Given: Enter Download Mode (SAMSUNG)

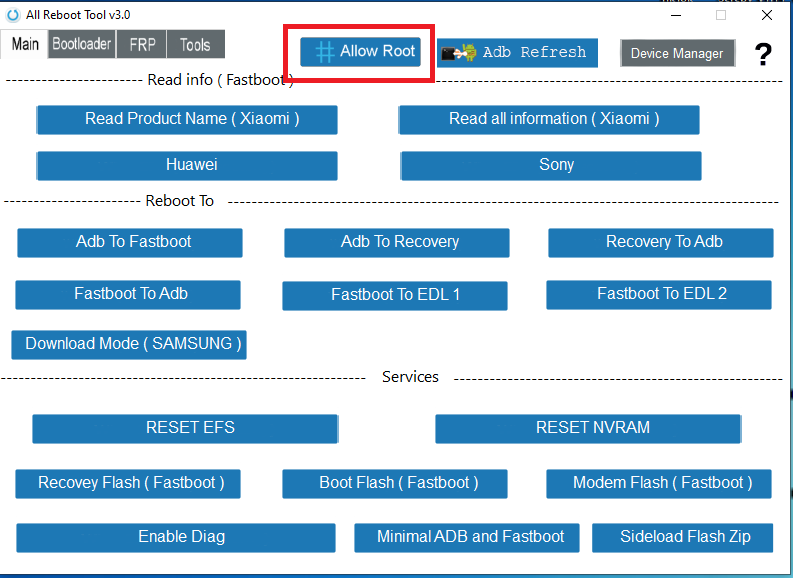Looking at the screenshot, I should (x=129, y=344).
